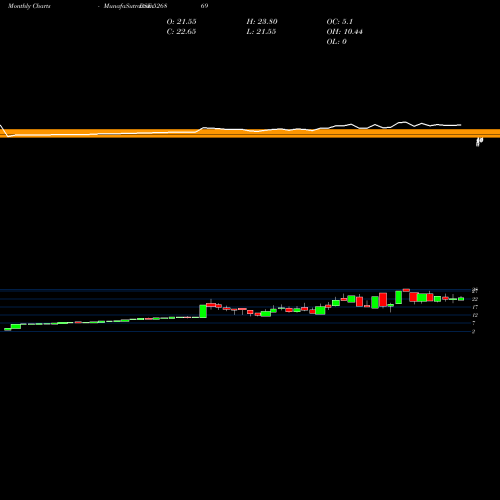Click the number "69" in the header
Image resolution: width=500 pixels, height=500 pixels.
[204, 6]
